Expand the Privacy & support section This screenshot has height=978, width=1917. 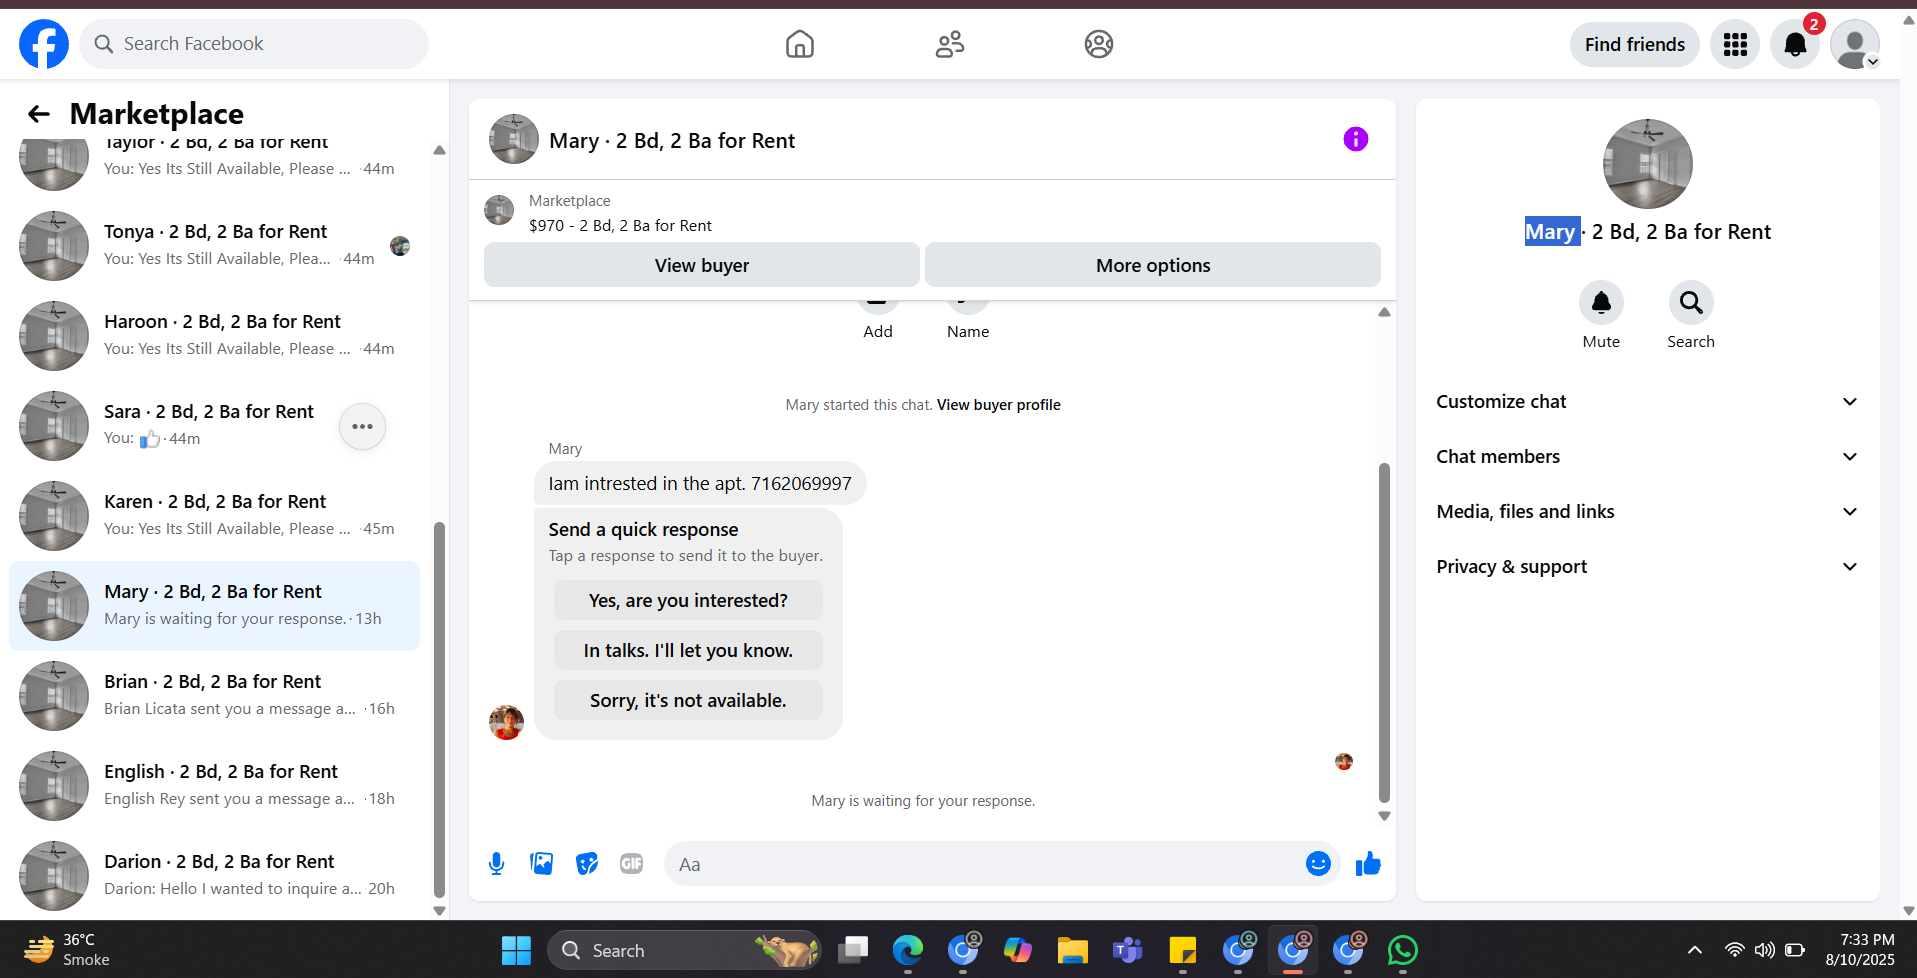coord(1647,566)
